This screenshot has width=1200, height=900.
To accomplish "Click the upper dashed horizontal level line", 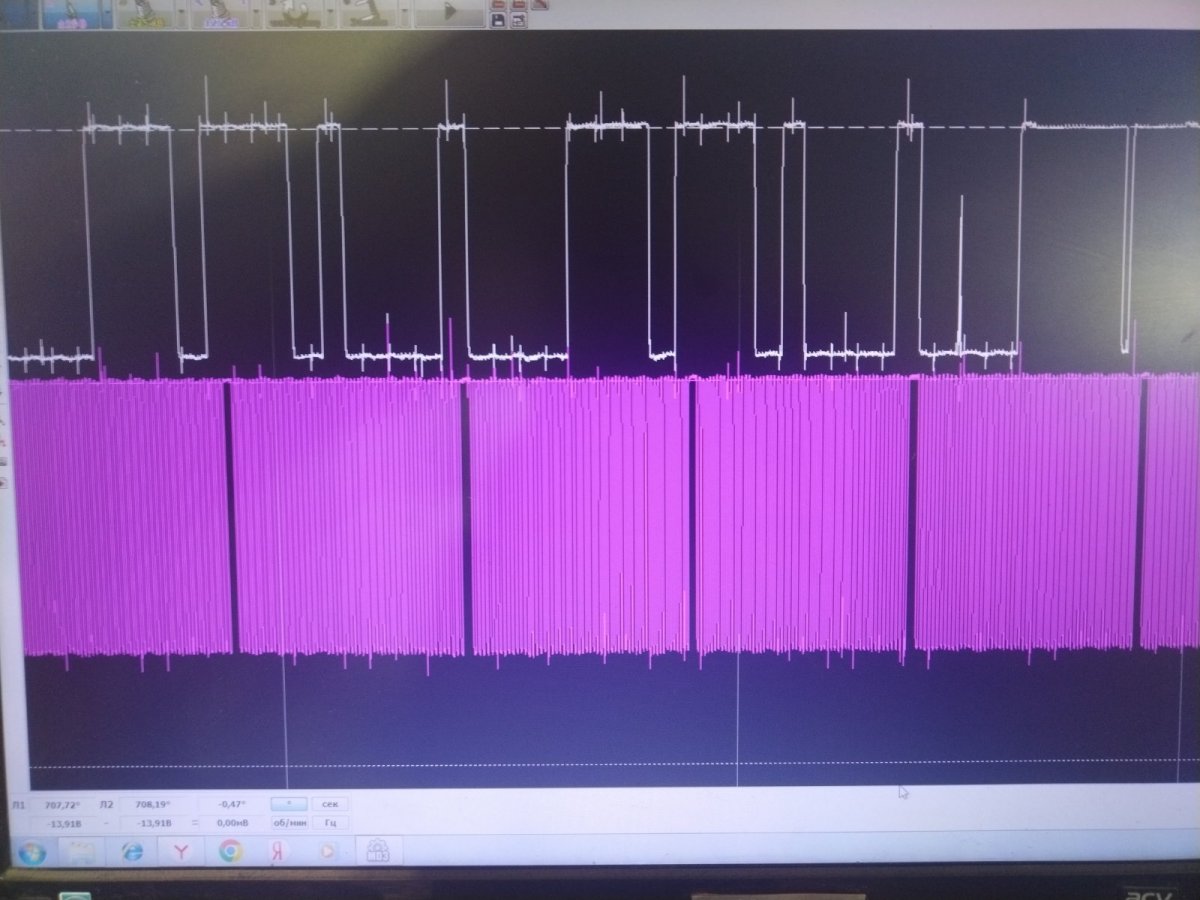I will 600,130.
